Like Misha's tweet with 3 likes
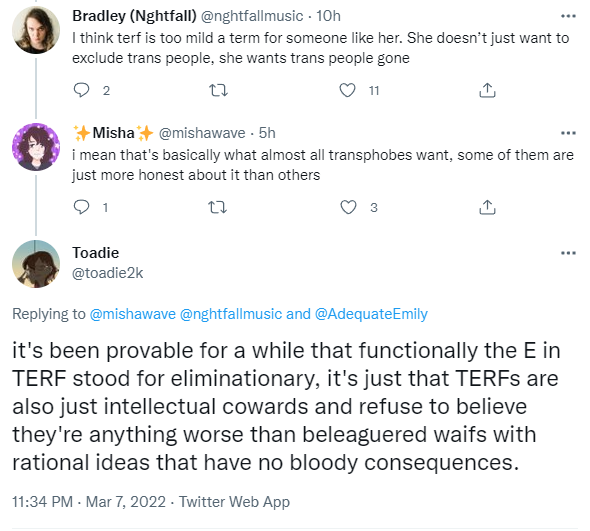590x531 pixels. (348, 207)
